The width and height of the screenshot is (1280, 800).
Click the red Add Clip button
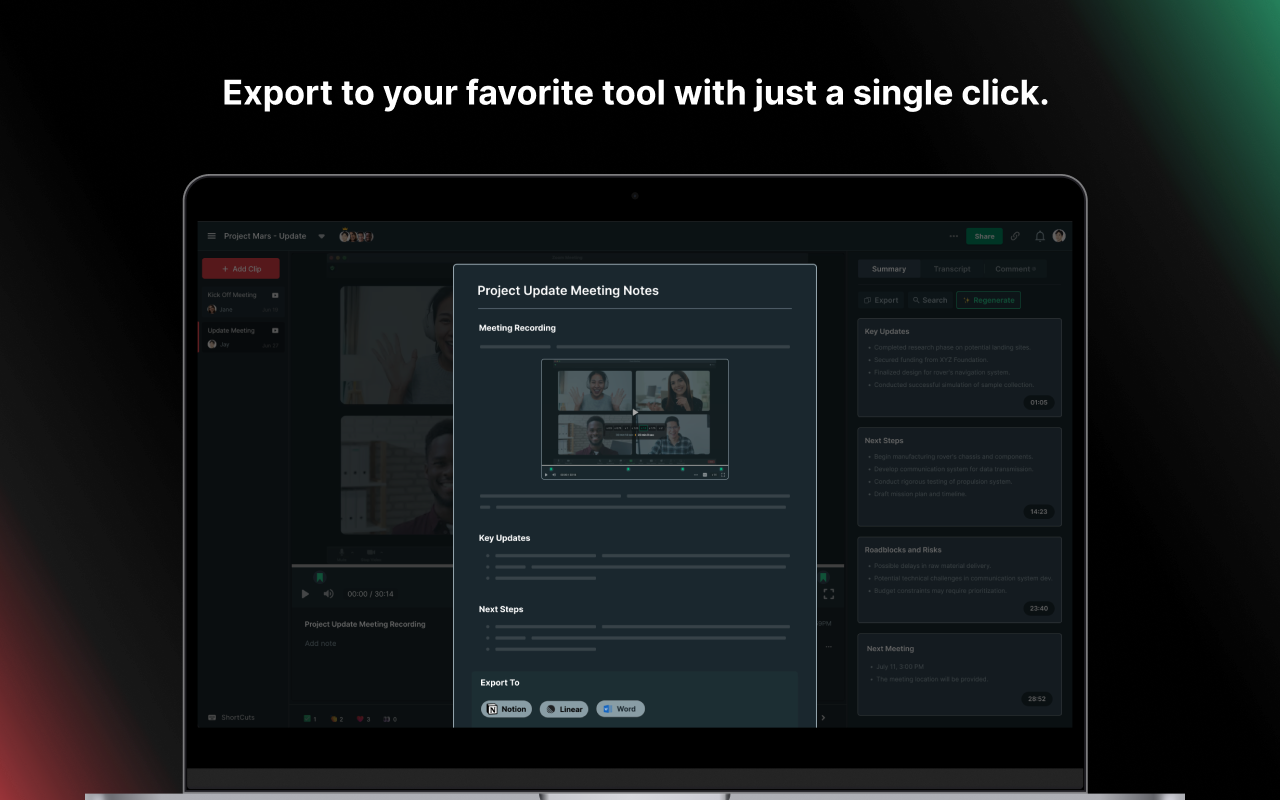pyautogui.click(x=241, y=268)
